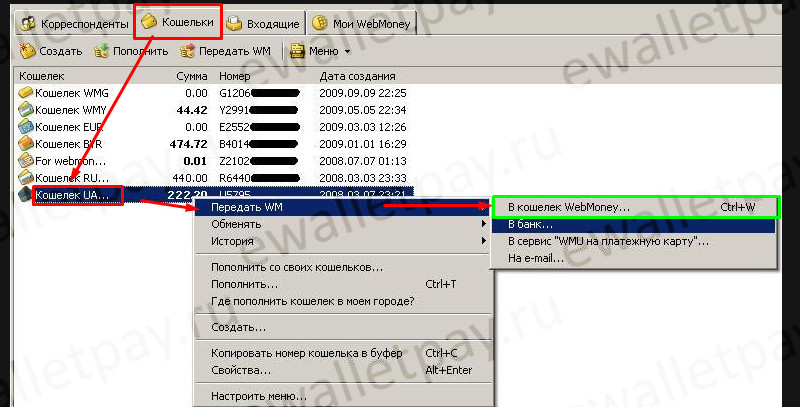Image resolution: width=800 pixels, height=407 pixels.
Task: Choose Копировать номер кошелька в буфер
Action: click(x=343, y=353)
